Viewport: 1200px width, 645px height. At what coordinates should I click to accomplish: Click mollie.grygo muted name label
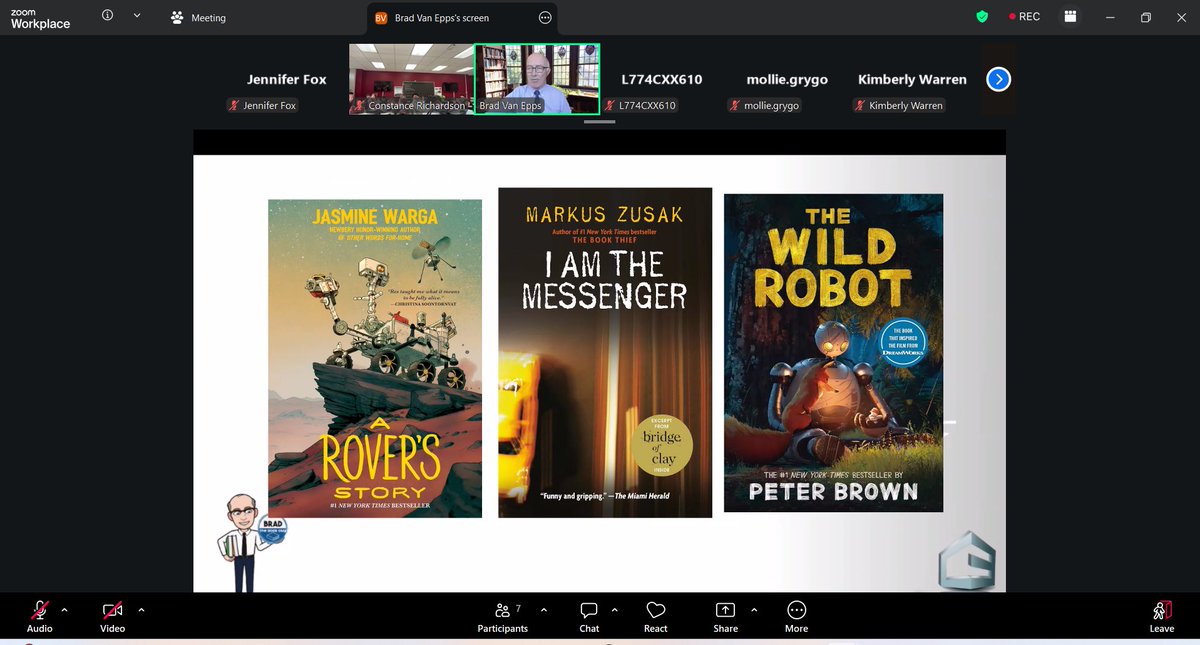763,105
